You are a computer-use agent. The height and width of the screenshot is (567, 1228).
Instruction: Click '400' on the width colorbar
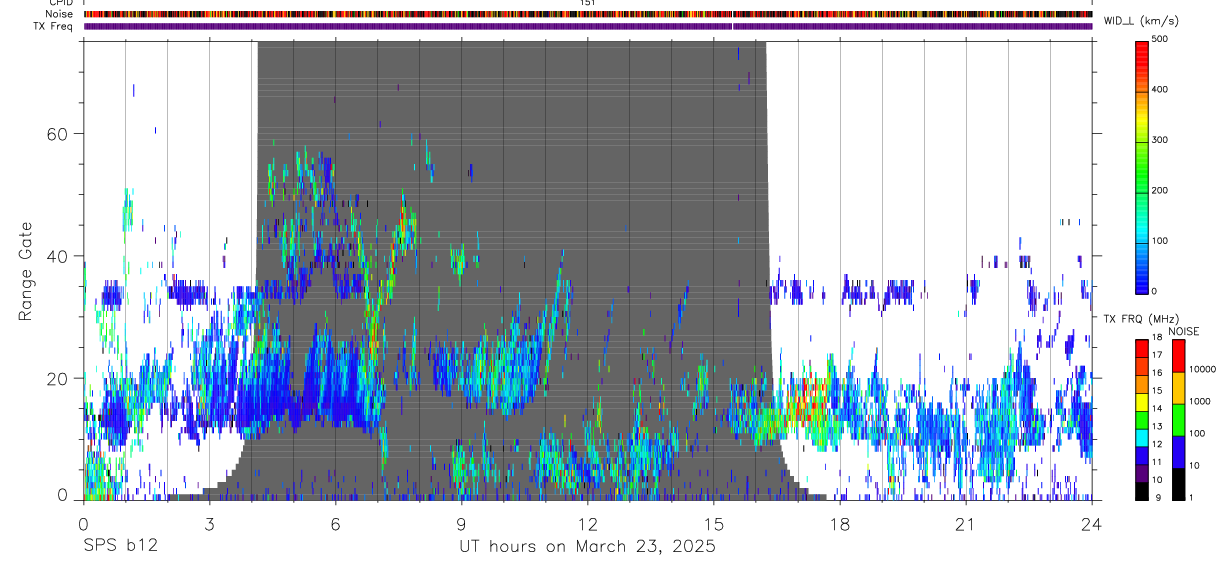point(1160,90)
